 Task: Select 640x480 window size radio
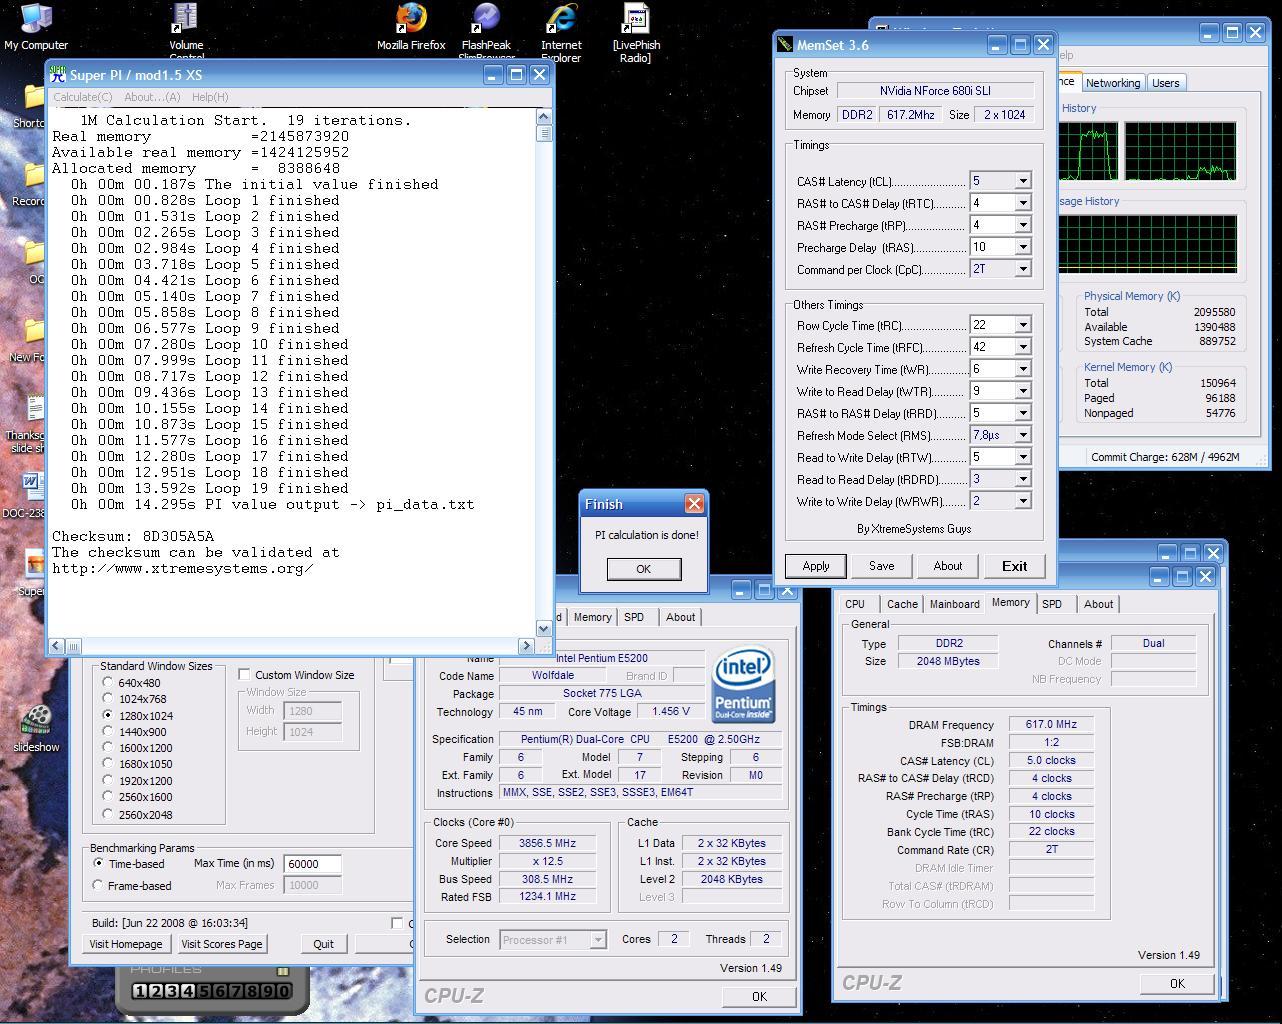point(108,682)
